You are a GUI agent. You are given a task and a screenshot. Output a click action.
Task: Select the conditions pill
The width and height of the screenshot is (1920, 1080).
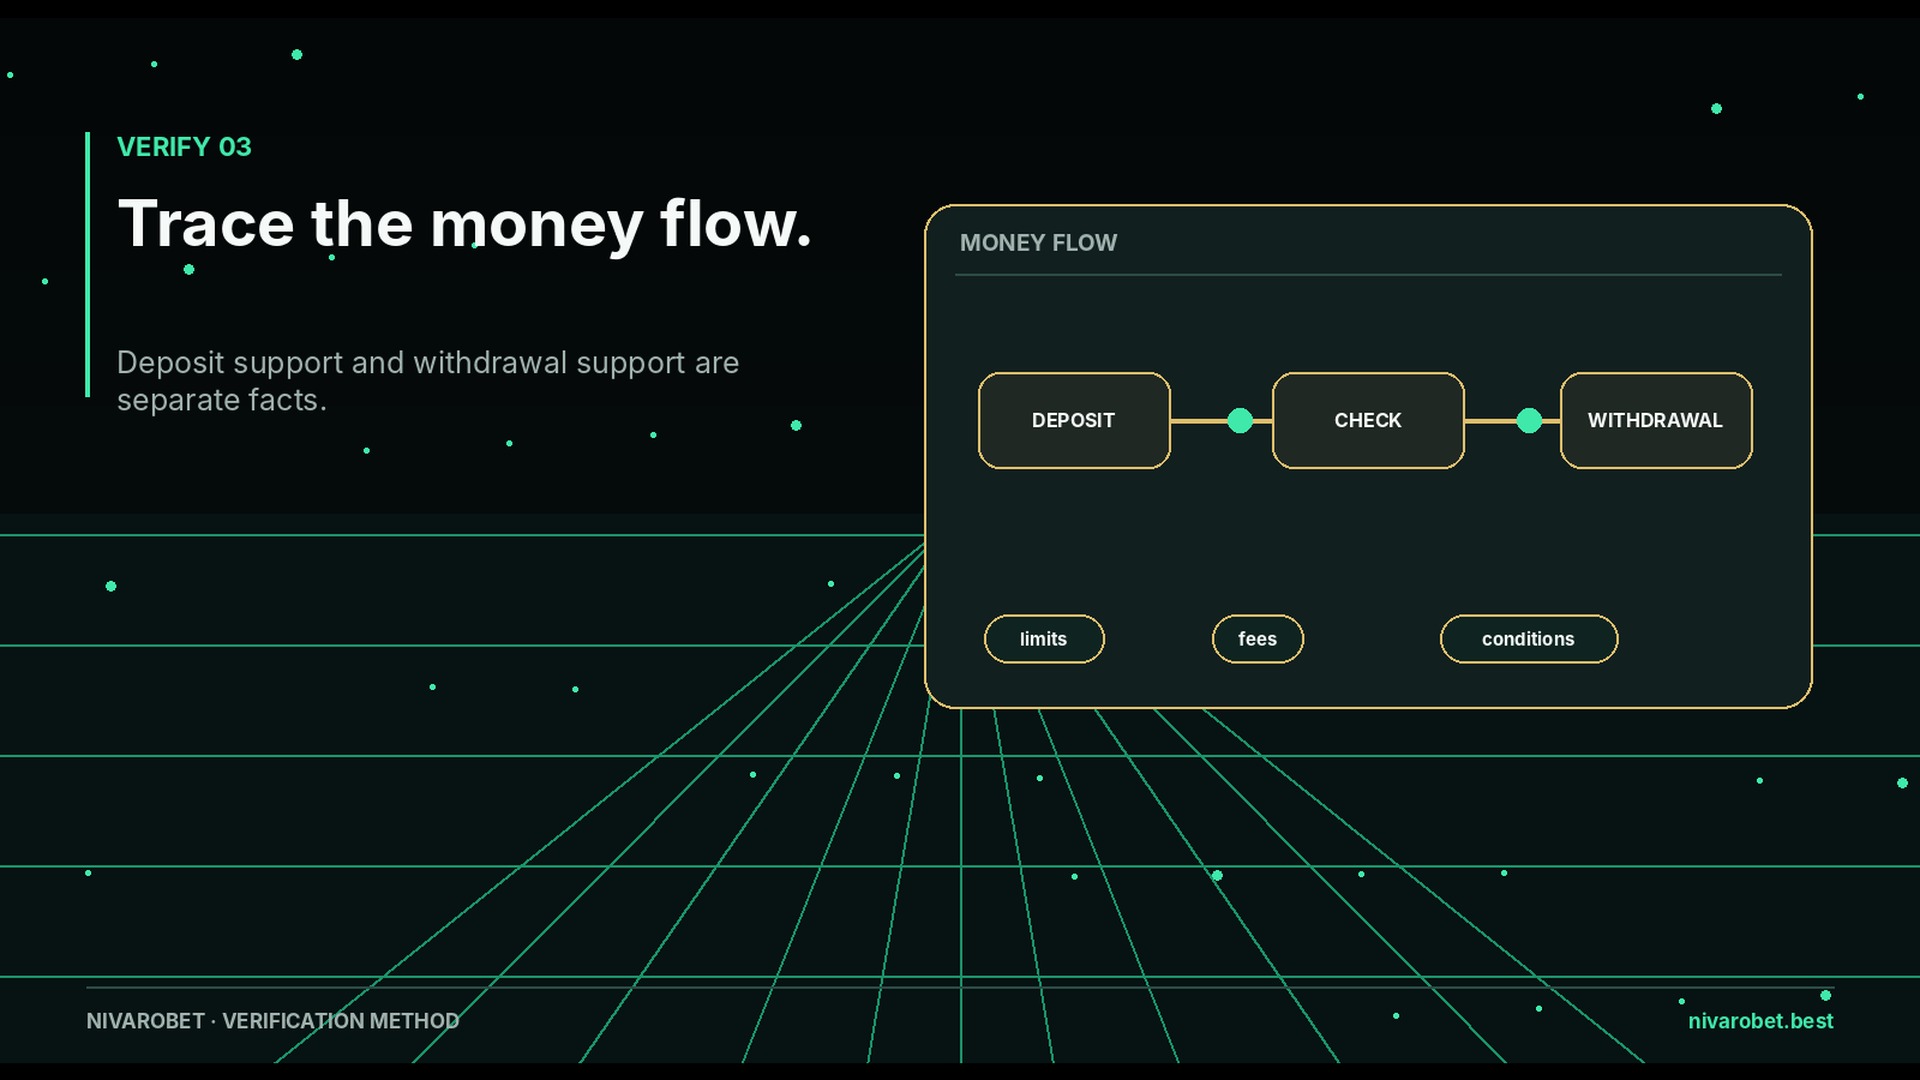(x=1529, y=639)
